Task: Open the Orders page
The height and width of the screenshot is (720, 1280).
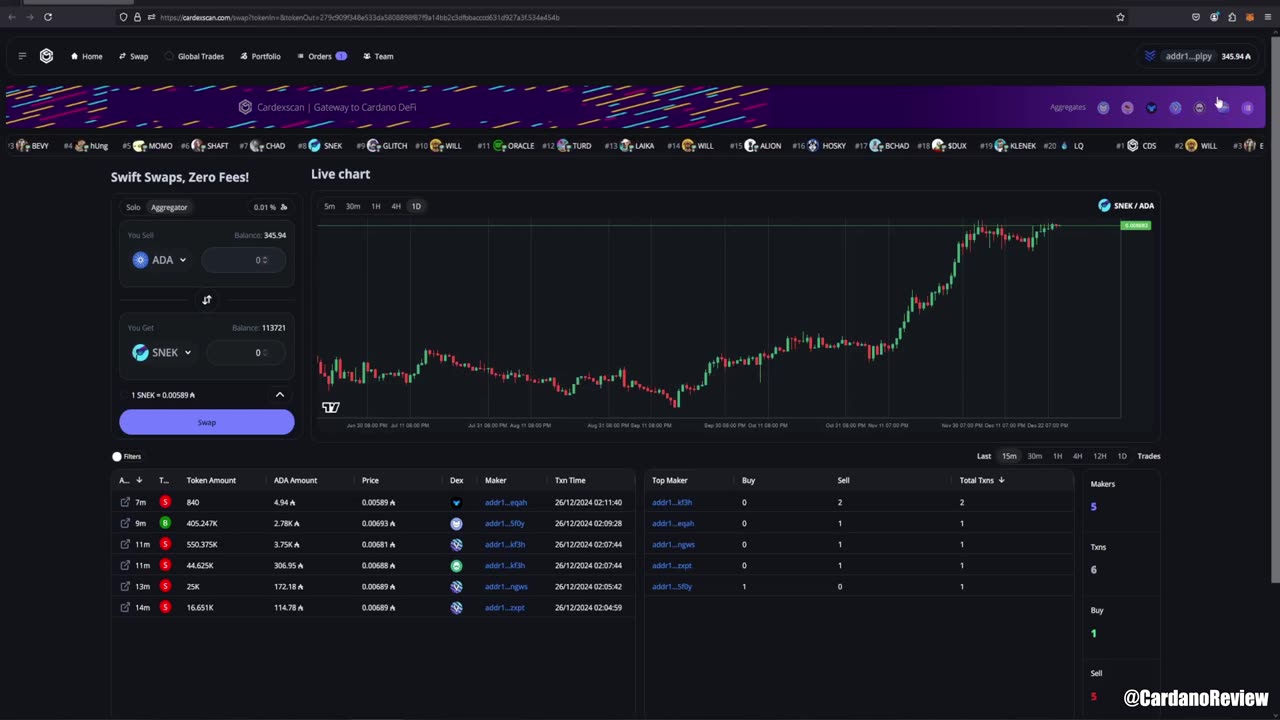Action: pyautogui.click(x=321, y=56)
